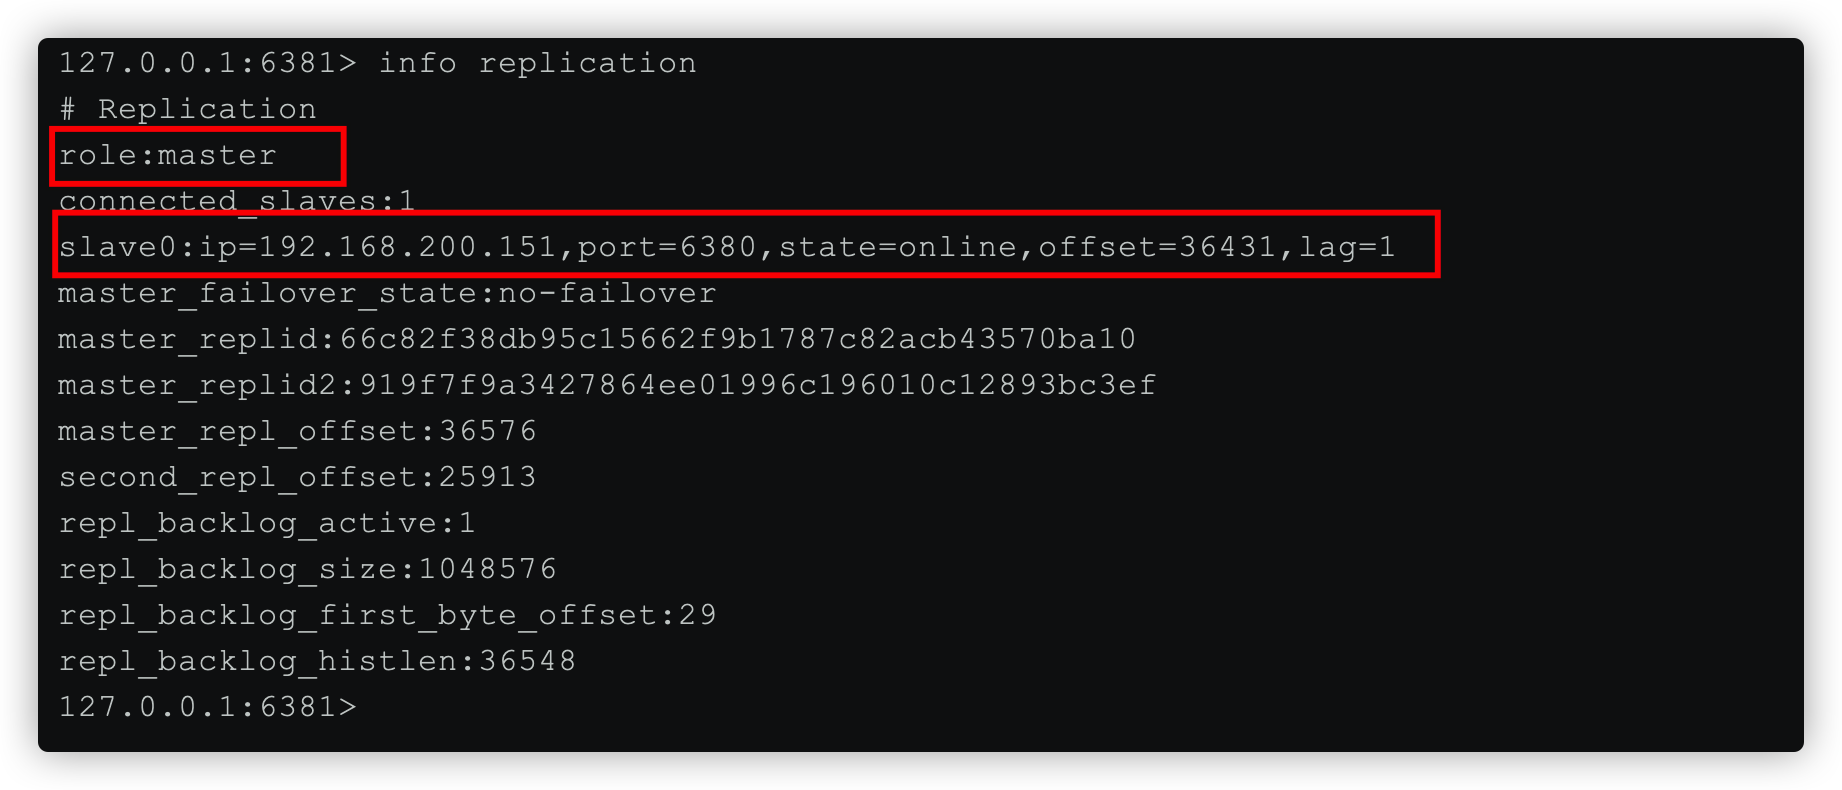Click port=6380 in the slave0 line
The width and height of the screenshot is (1842, 790).
(x=667, y=247)
